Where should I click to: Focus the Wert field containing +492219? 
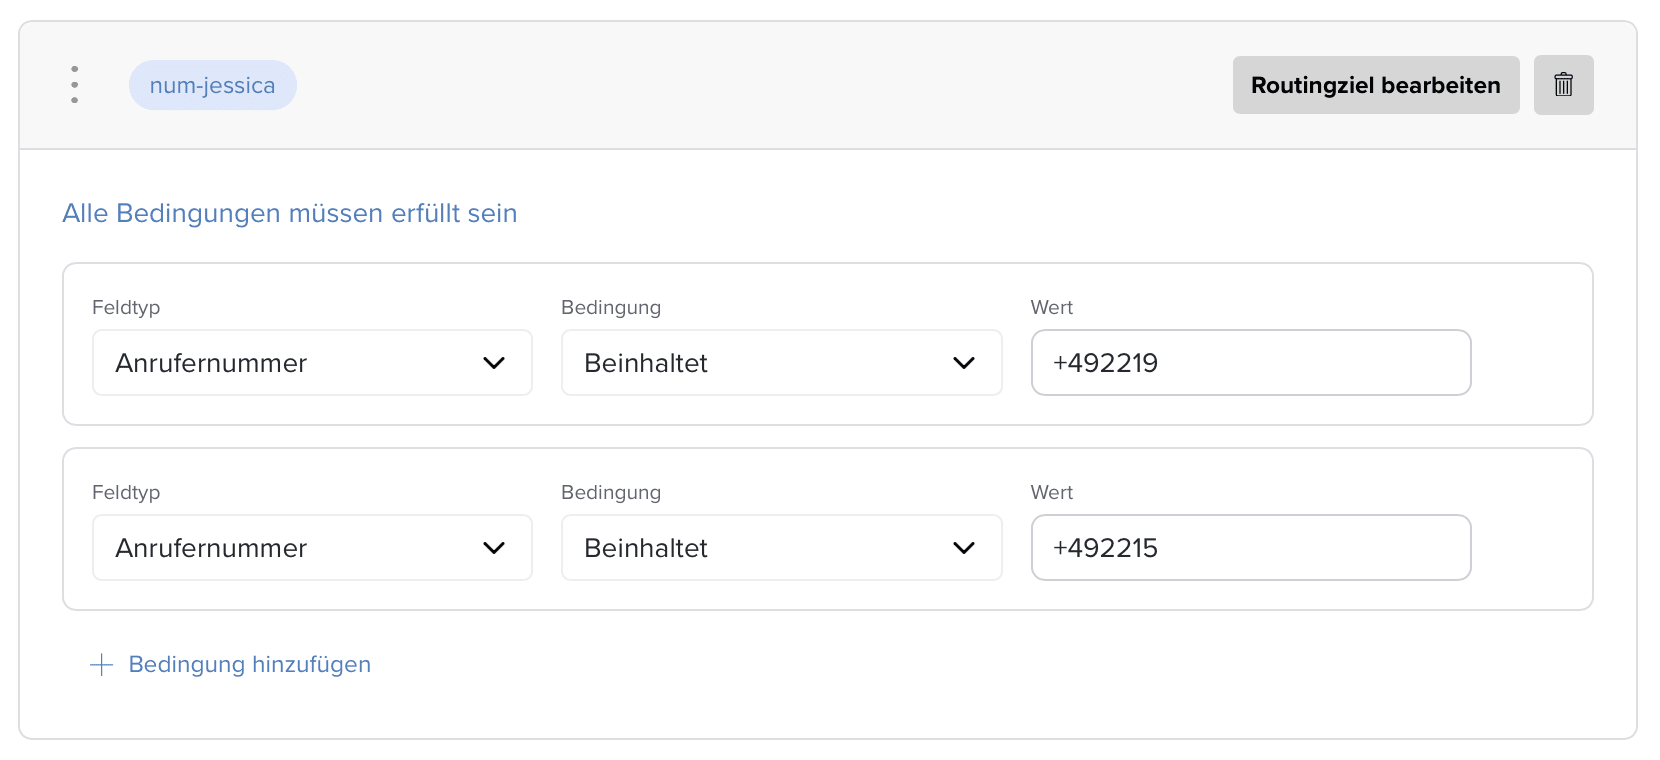(x=1250, y=363)
